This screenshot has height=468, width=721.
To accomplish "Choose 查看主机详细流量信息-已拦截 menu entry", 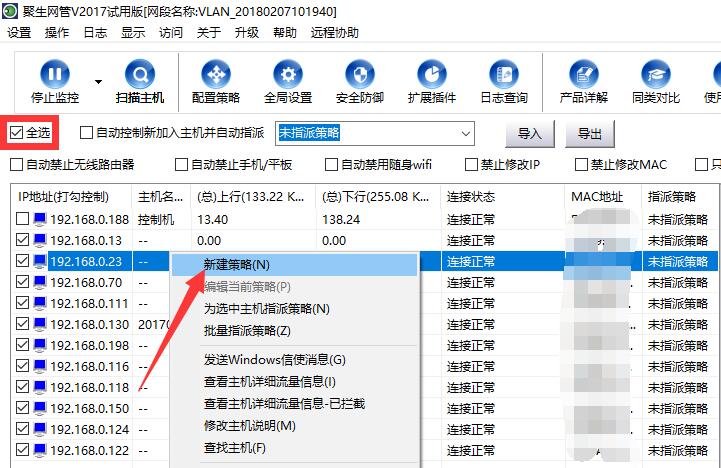I will (x=294, y=404).
